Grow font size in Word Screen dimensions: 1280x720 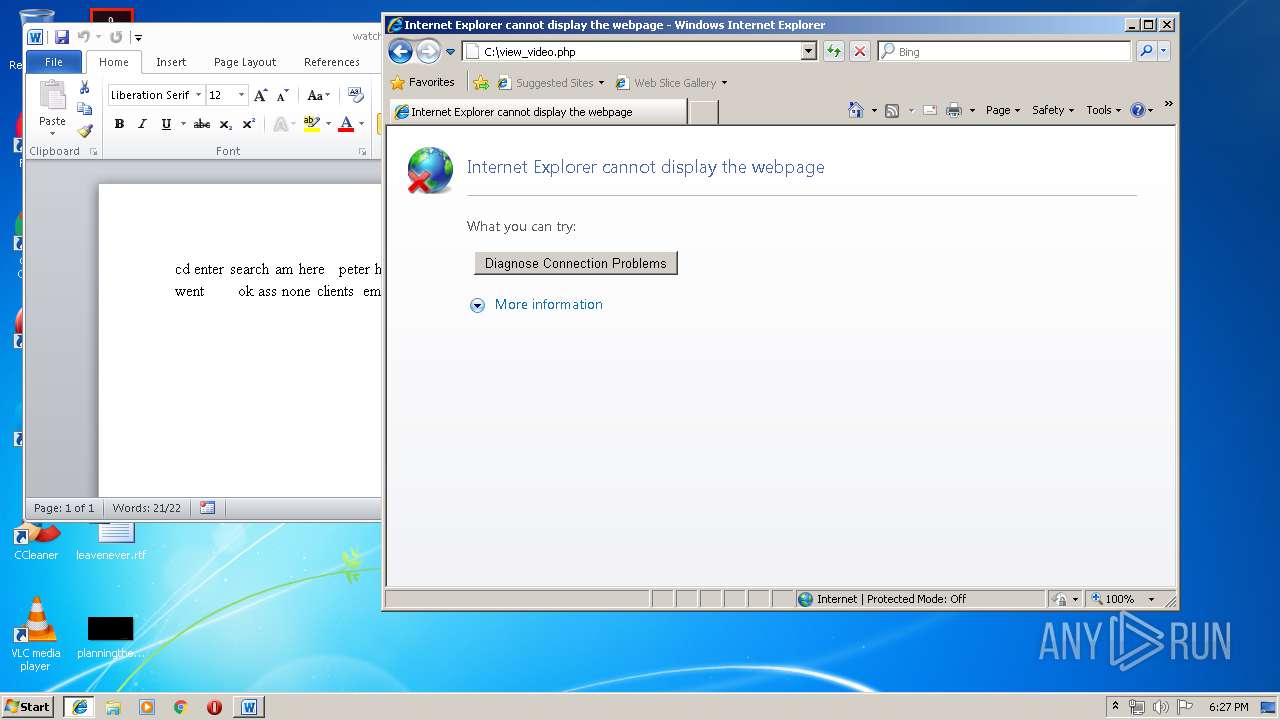tap(260, 95)
